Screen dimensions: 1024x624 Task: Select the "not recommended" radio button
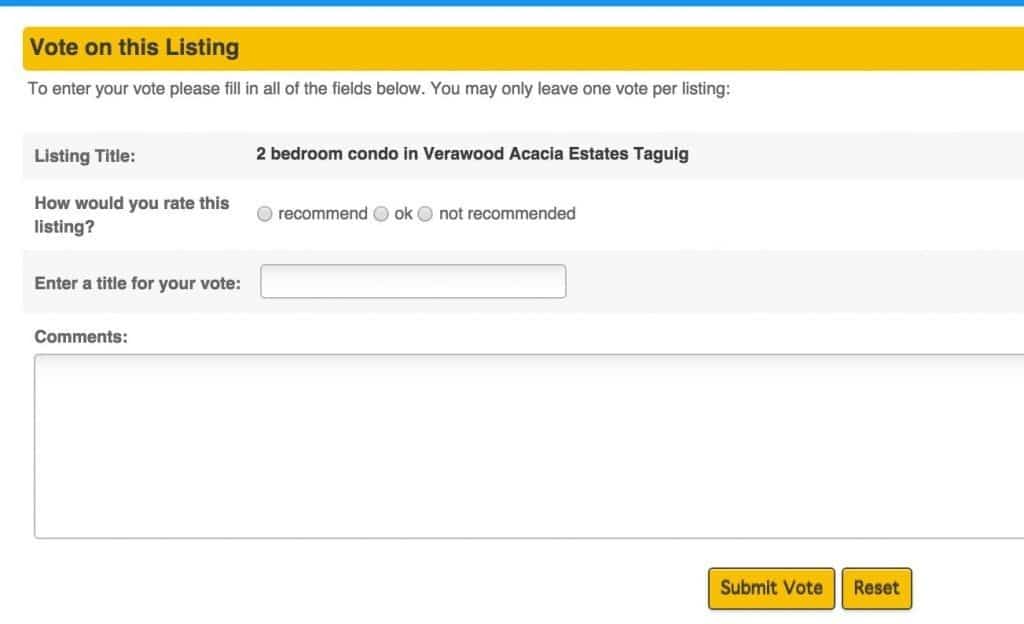pyautogui.click(x=425, y=213)
